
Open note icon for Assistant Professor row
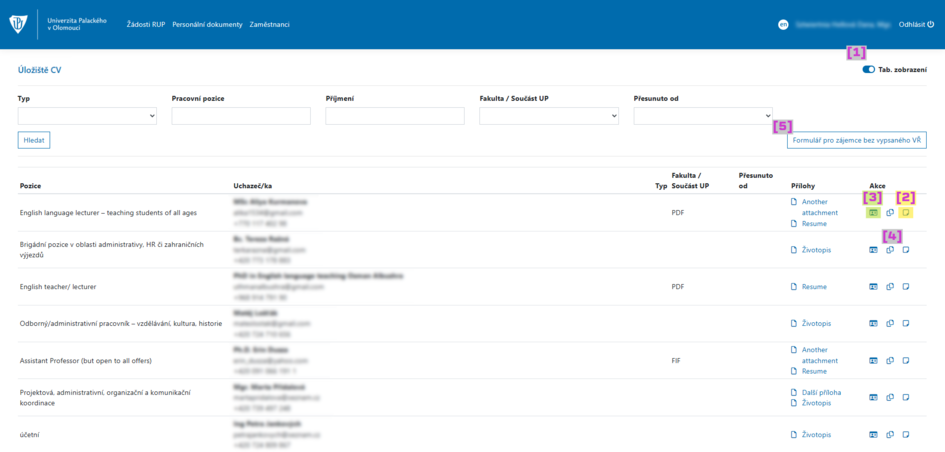click(905, 360)
